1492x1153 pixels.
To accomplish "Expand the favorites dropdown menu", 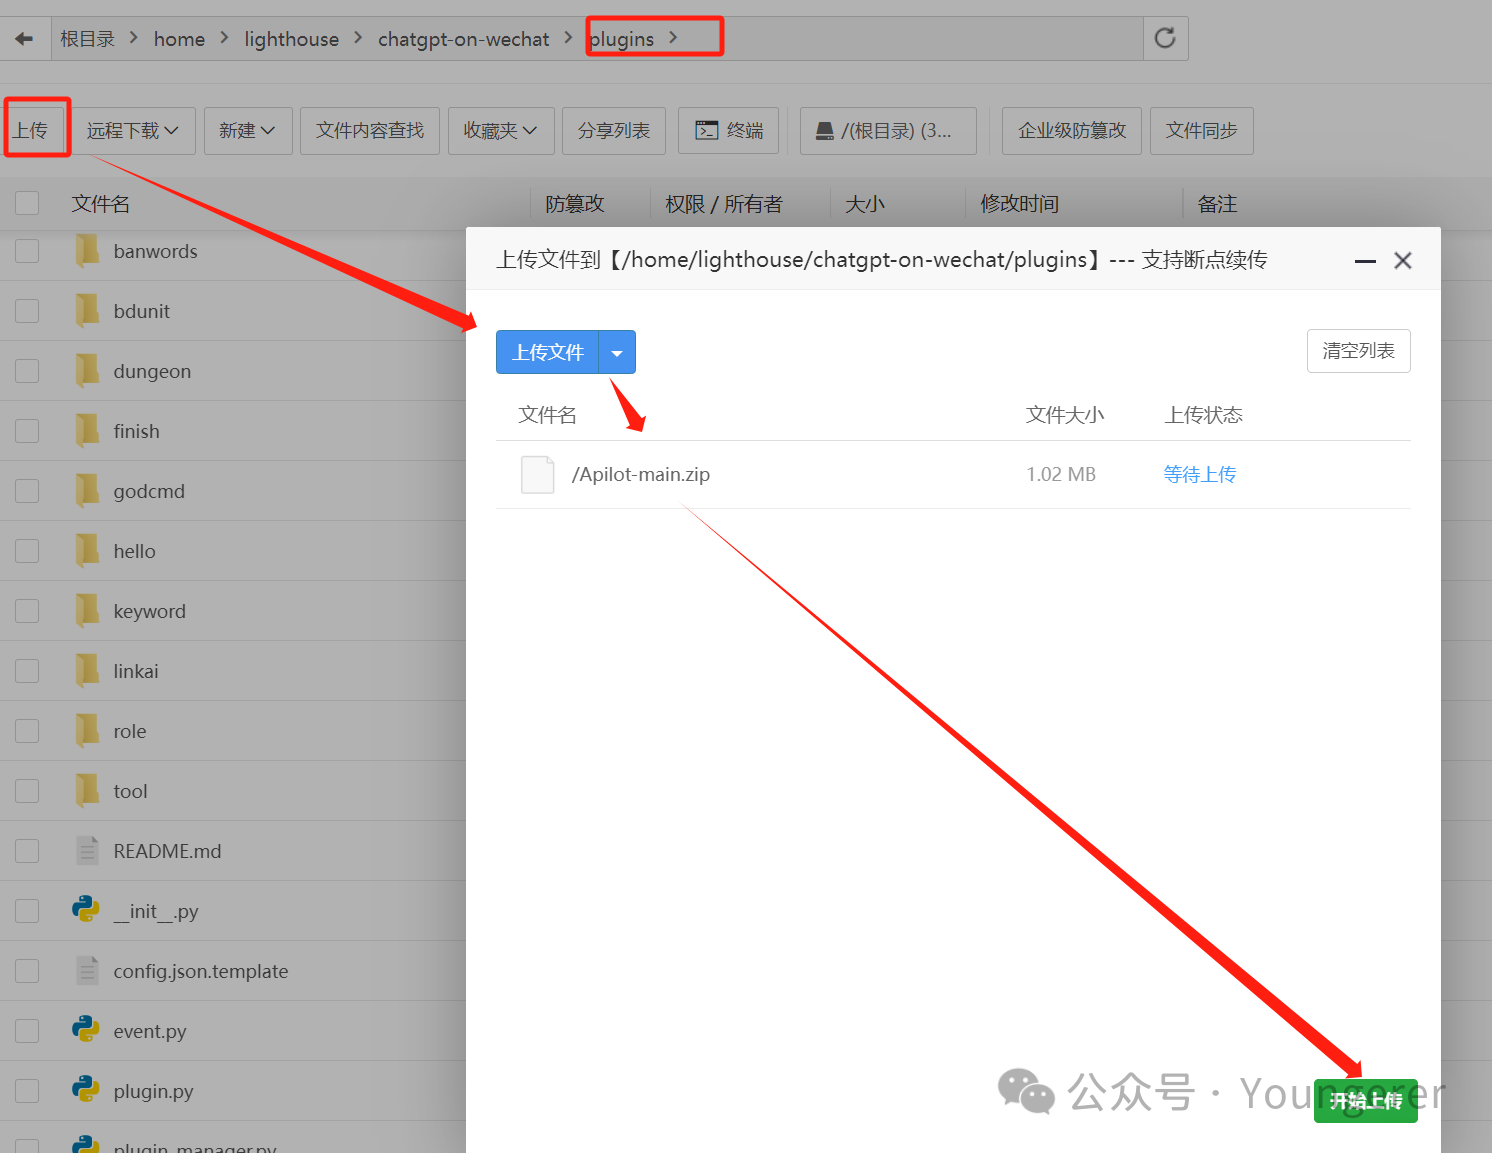I will pos(500,131).
